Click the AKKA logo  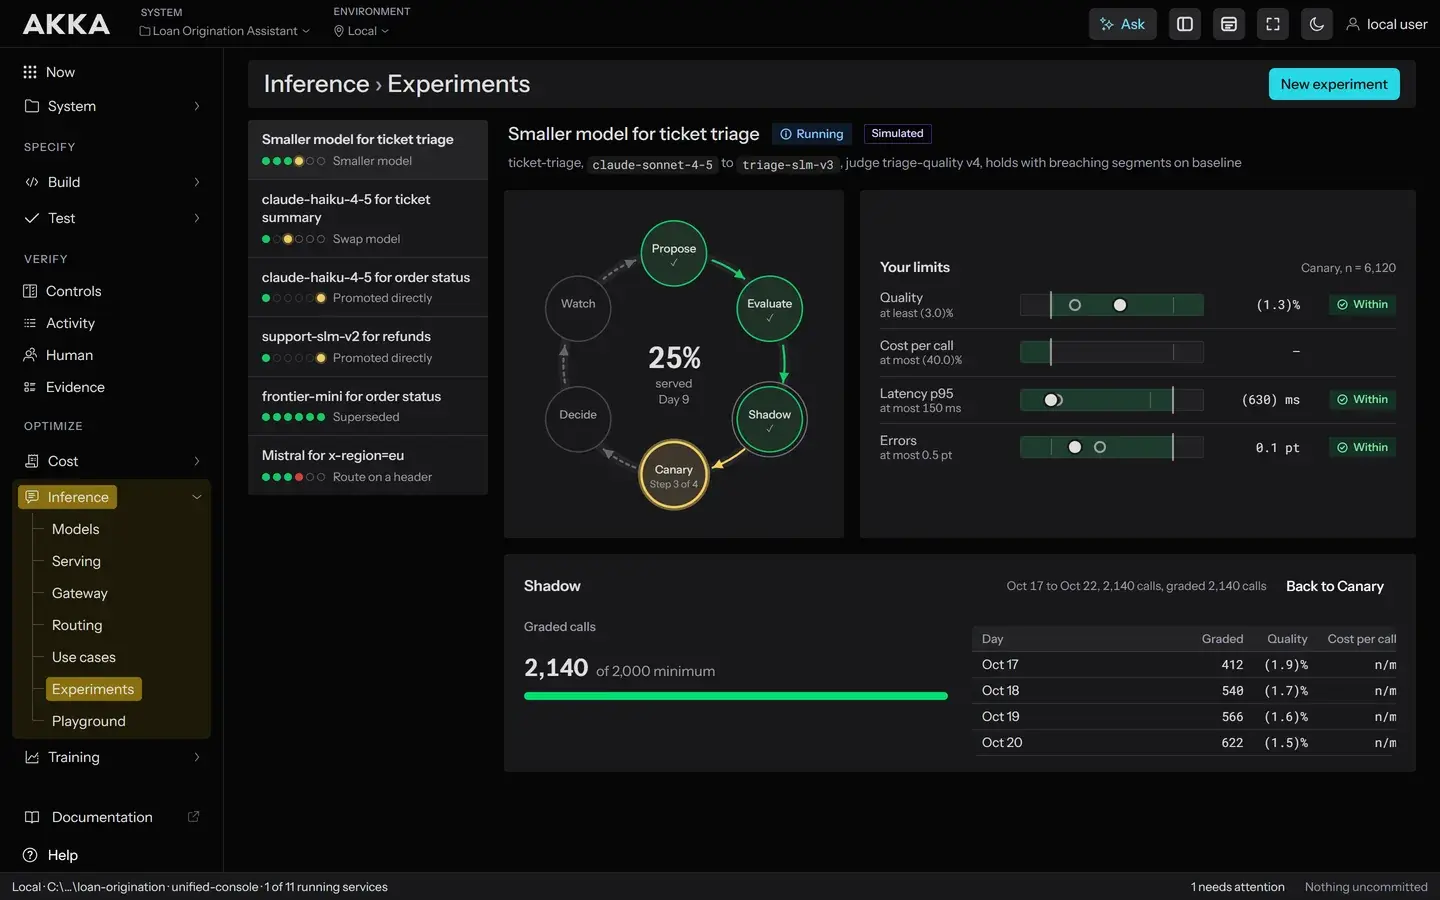66,24
